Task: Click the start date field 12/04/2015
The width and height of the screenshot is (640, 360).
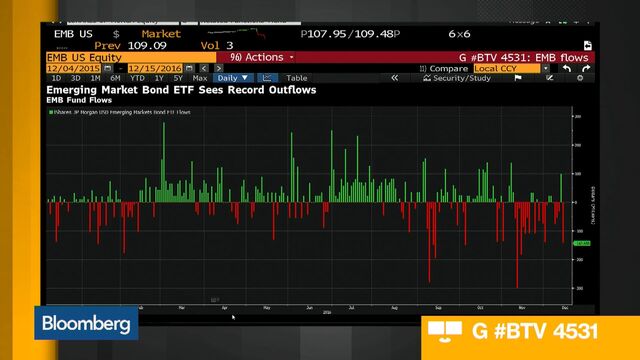Action: pyautogui.click(x=73, y=68)
